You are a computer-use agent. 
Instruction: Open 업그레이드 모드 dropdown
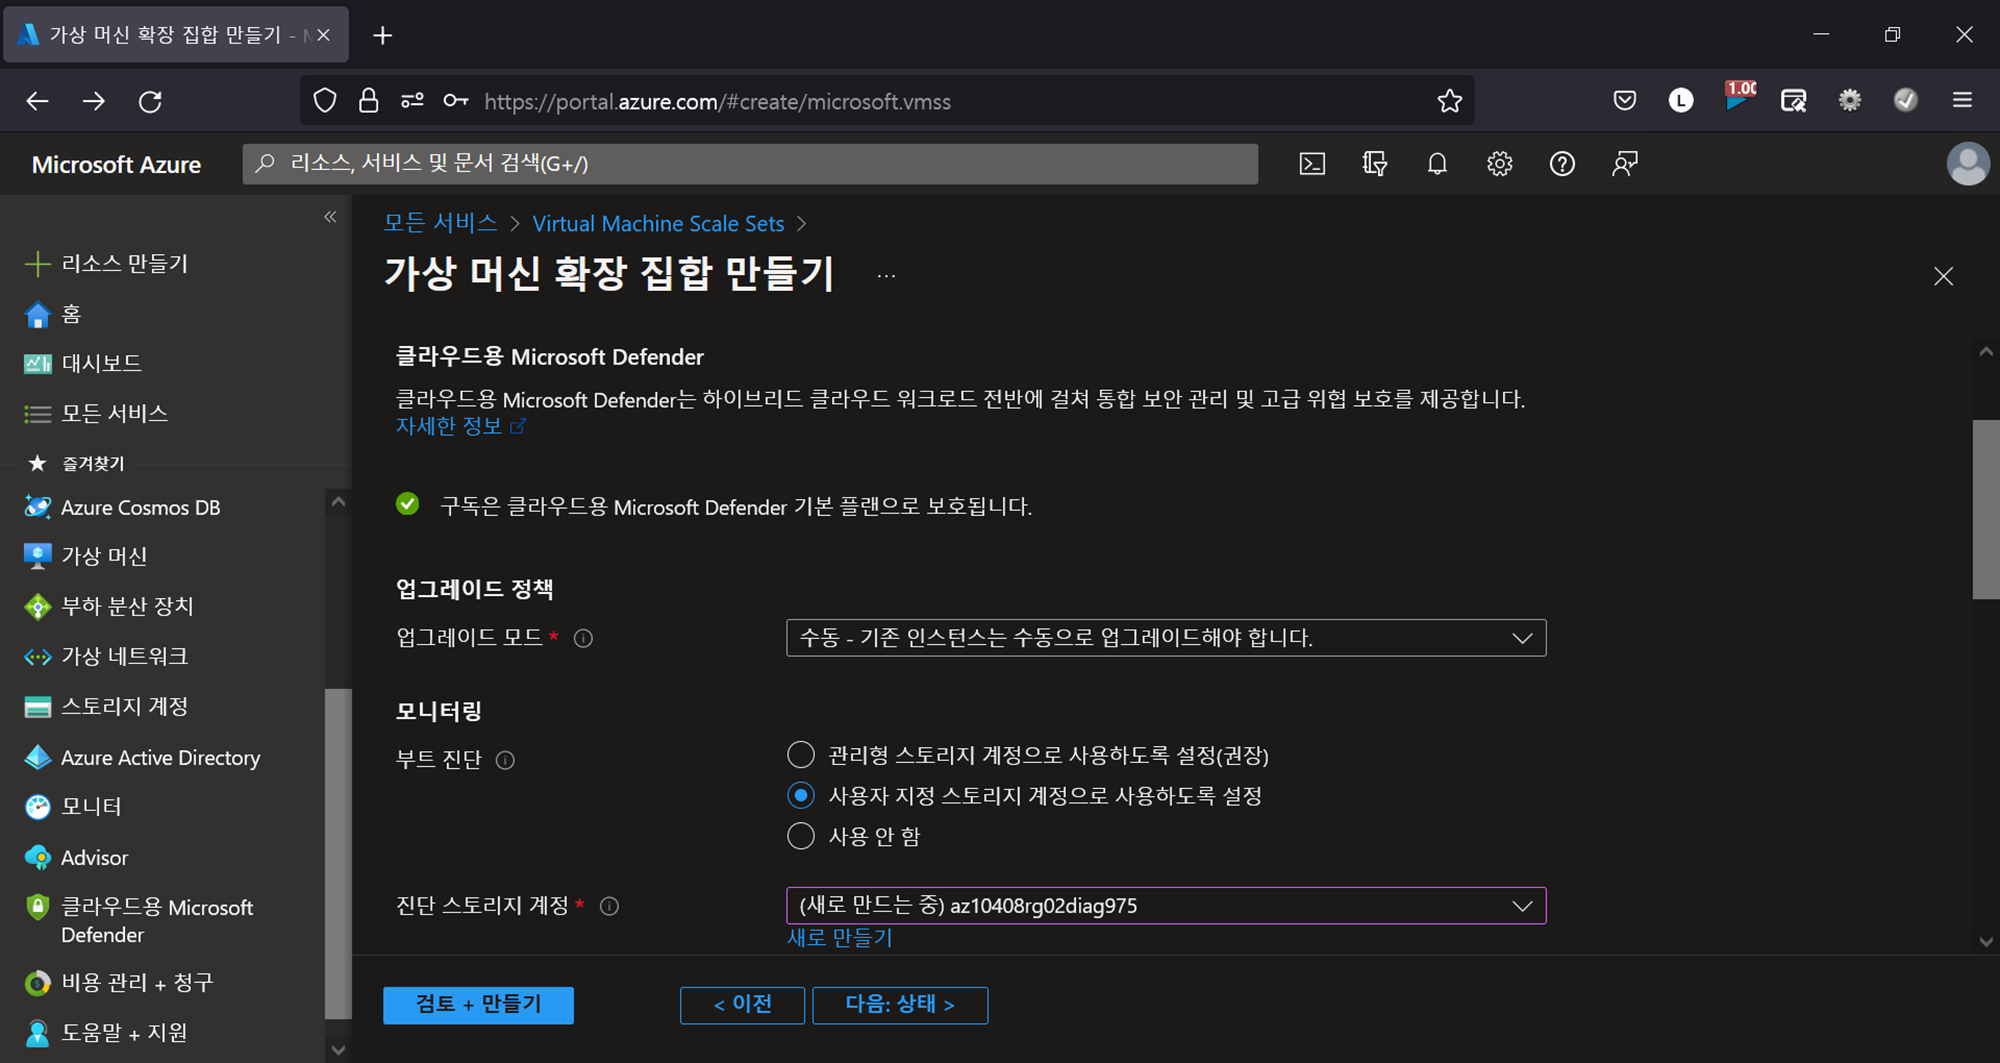(1166, 638)
